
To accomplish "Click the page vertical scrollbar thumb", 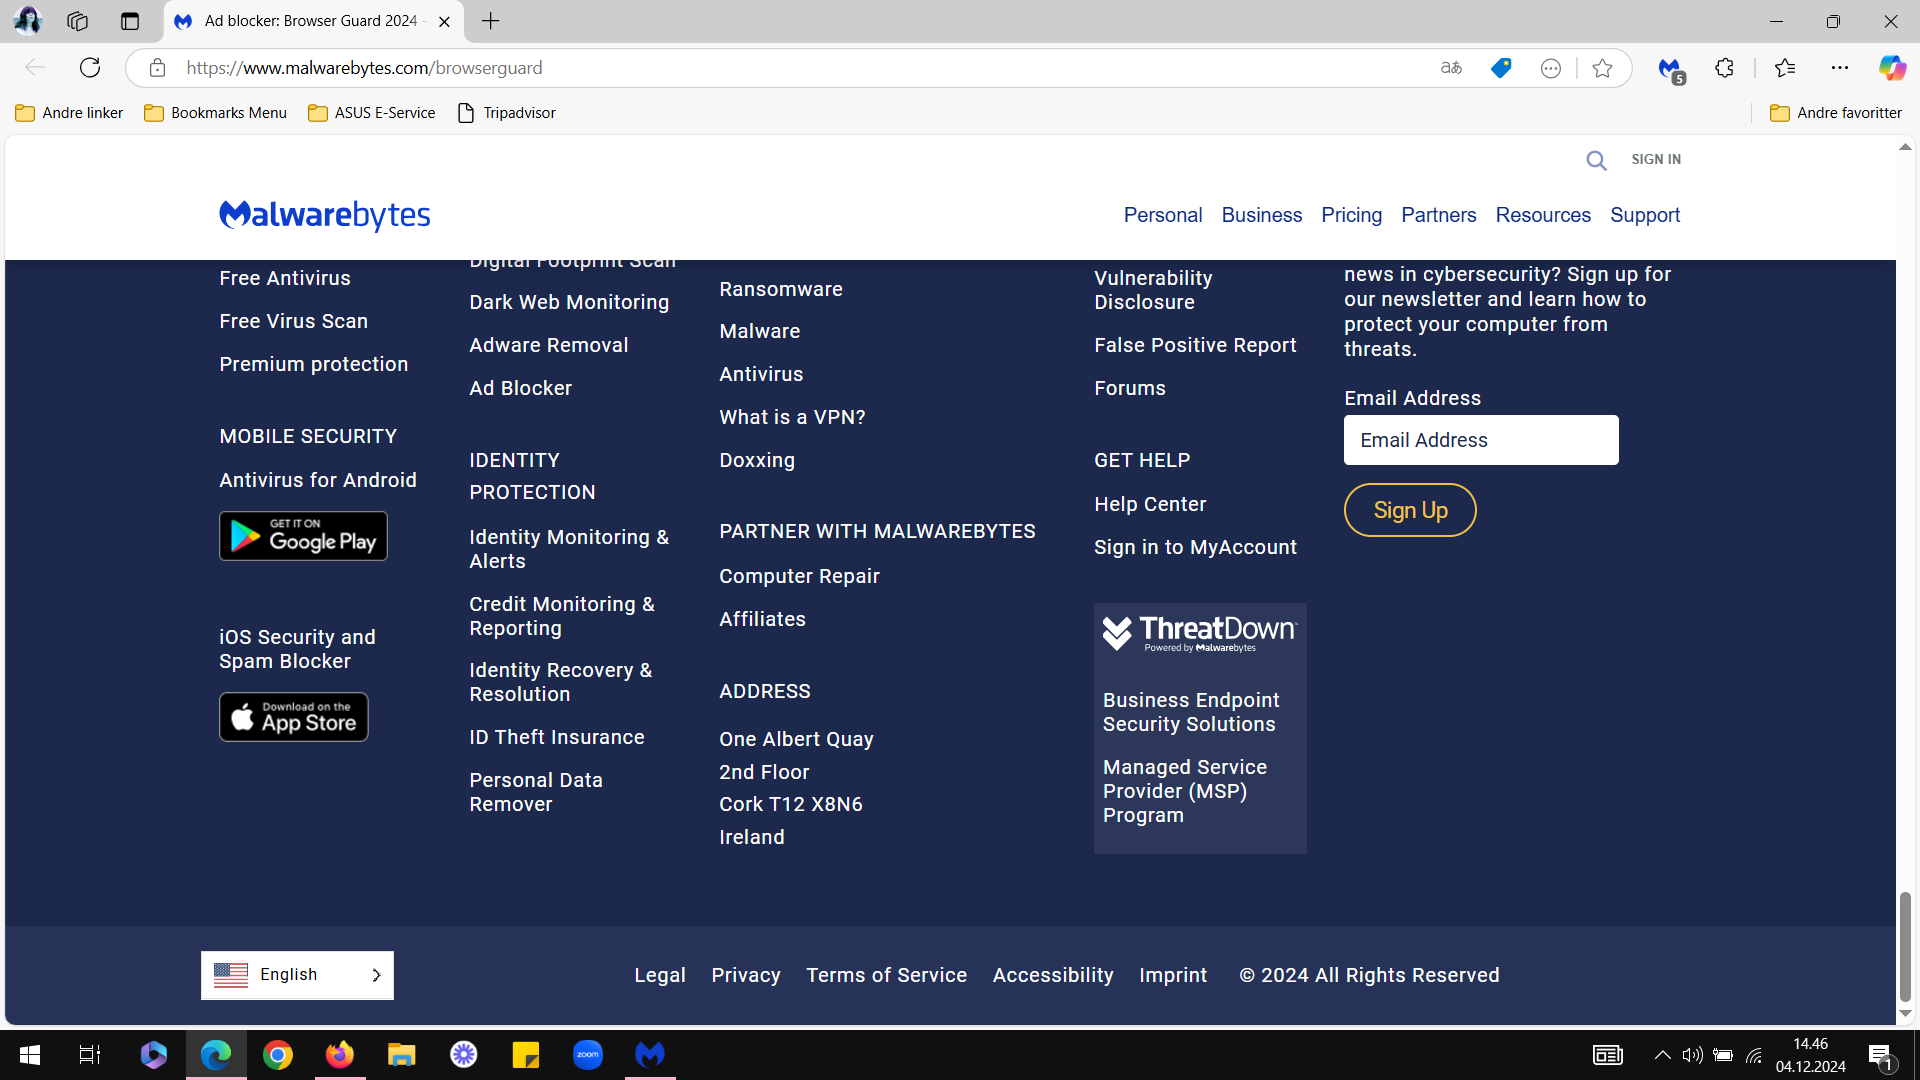I will (x=1905, y=946).
